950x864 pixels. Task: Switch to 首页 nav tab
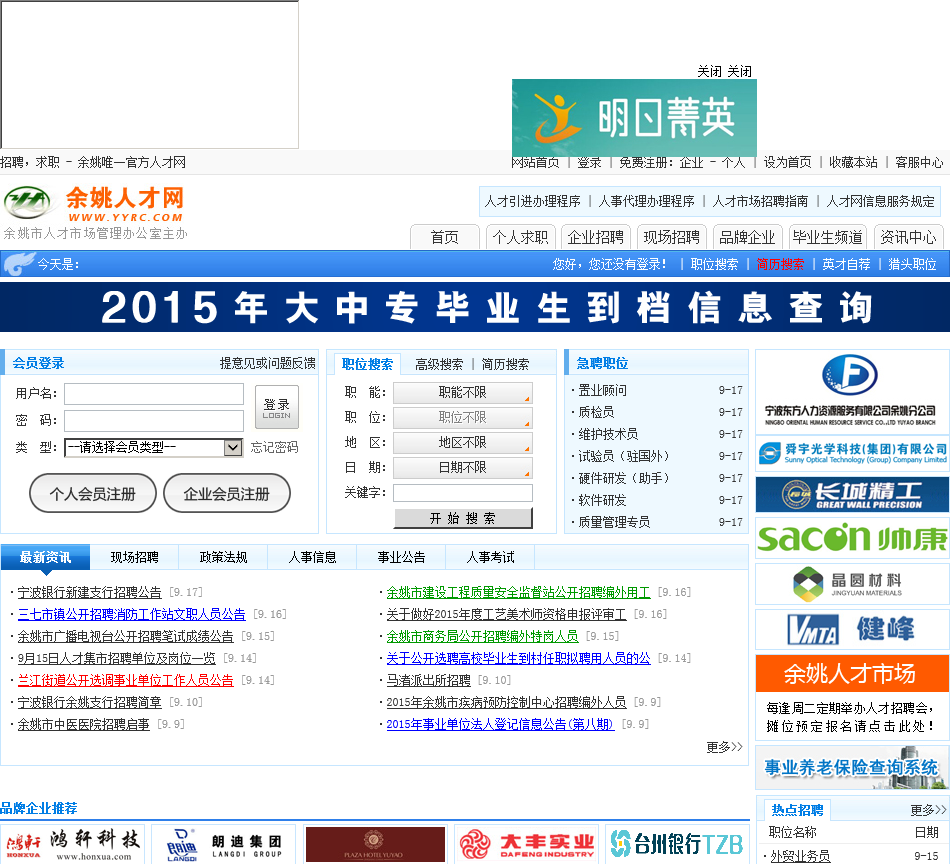click(445, 237)
